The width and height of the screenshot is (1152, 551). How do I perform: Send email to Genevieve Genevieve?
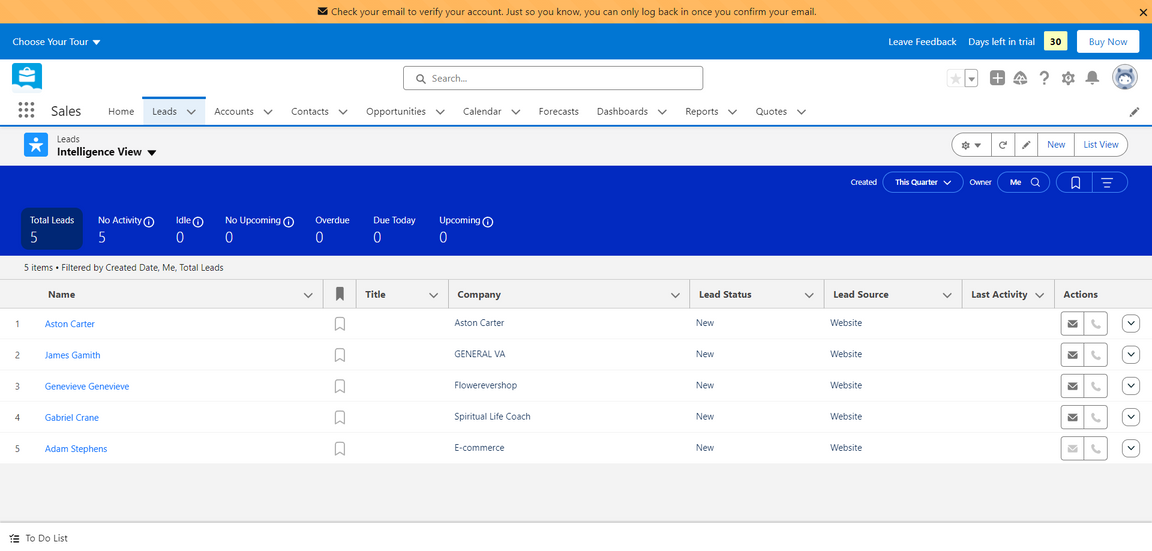pyautogui.click(x=1073, y=386)
